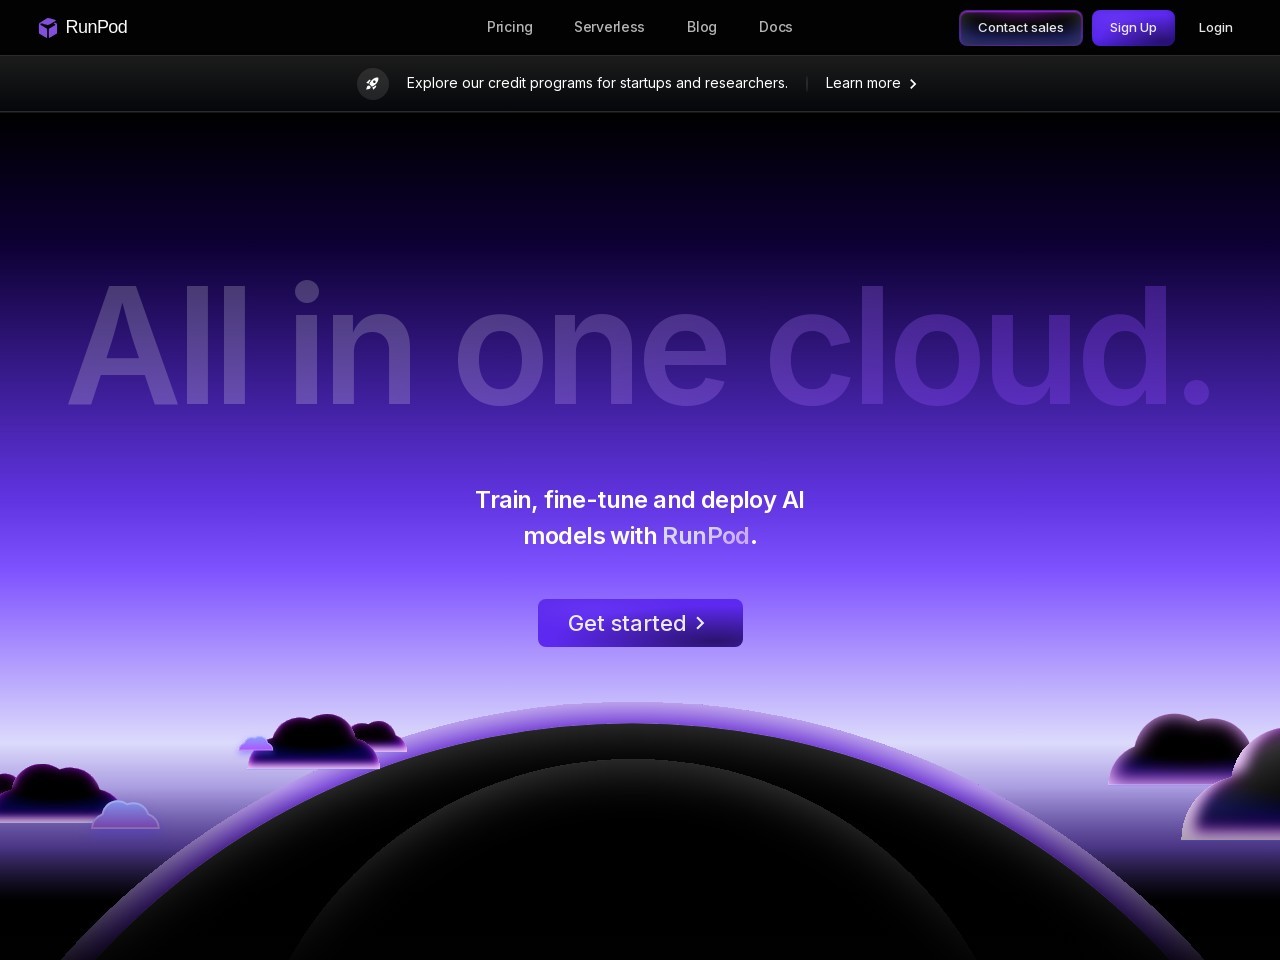Open the Login link
1280x960 pixels.
point(1216,28)
